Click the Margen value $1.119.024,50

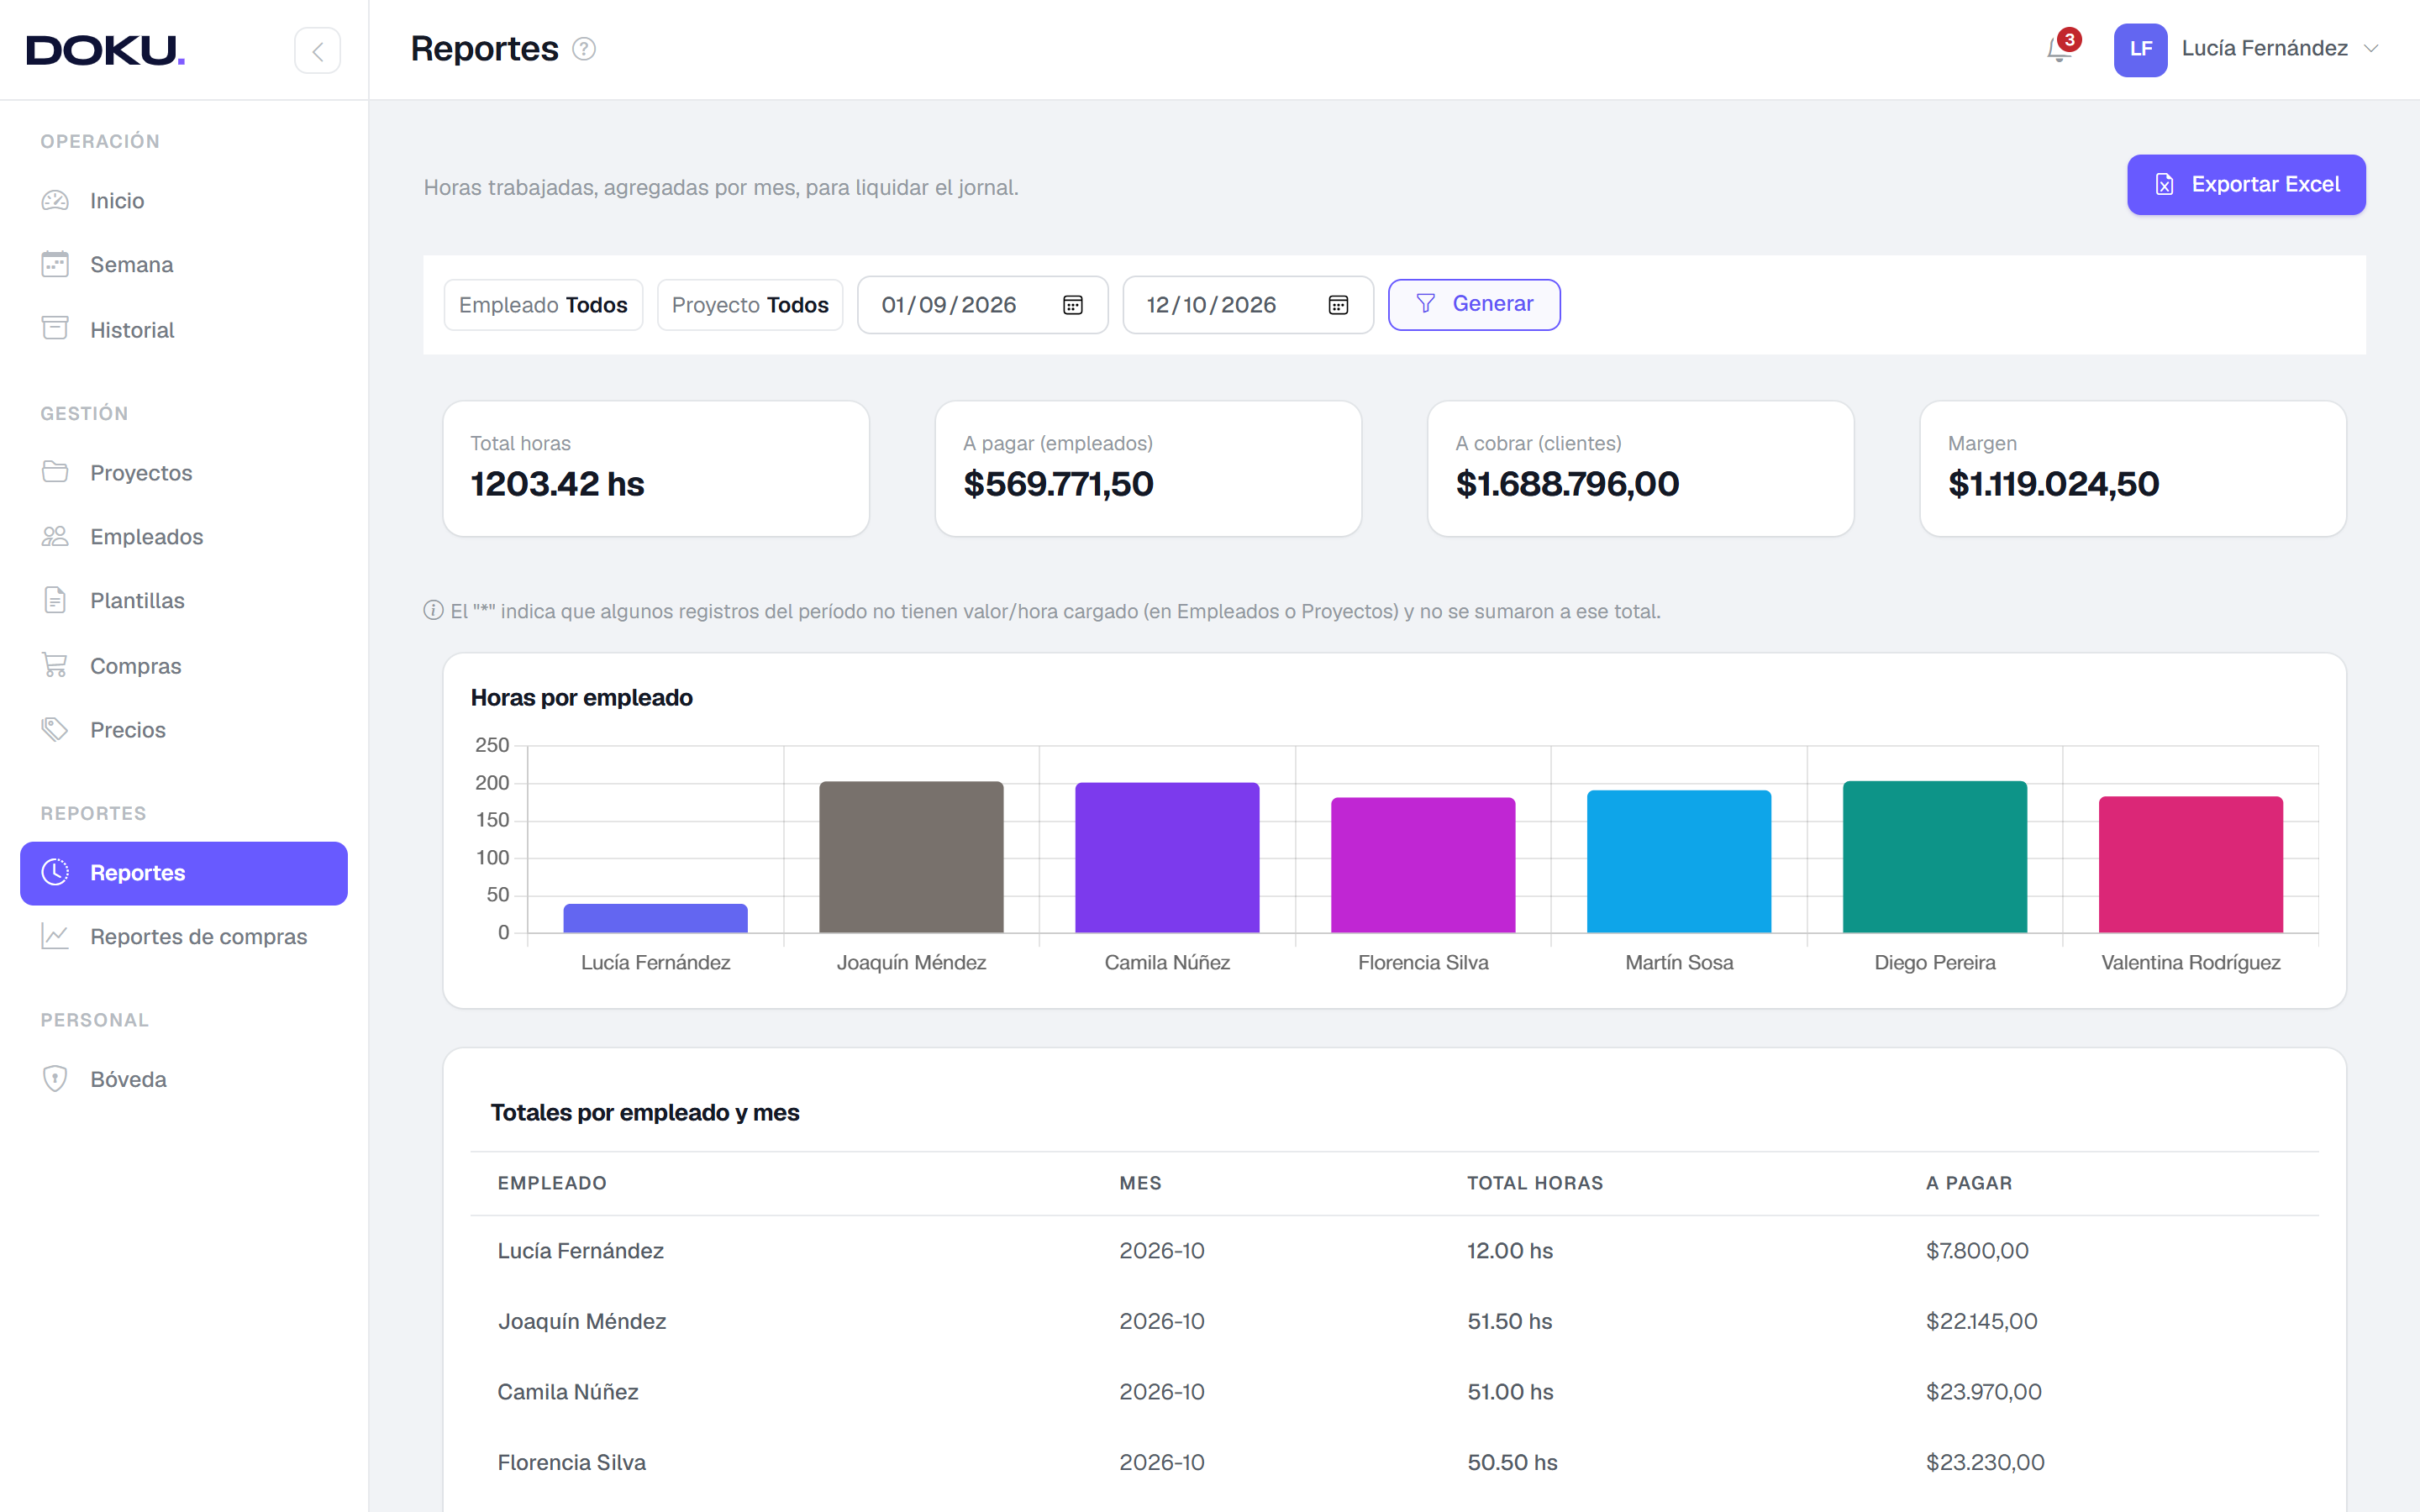coord(2053,485)
